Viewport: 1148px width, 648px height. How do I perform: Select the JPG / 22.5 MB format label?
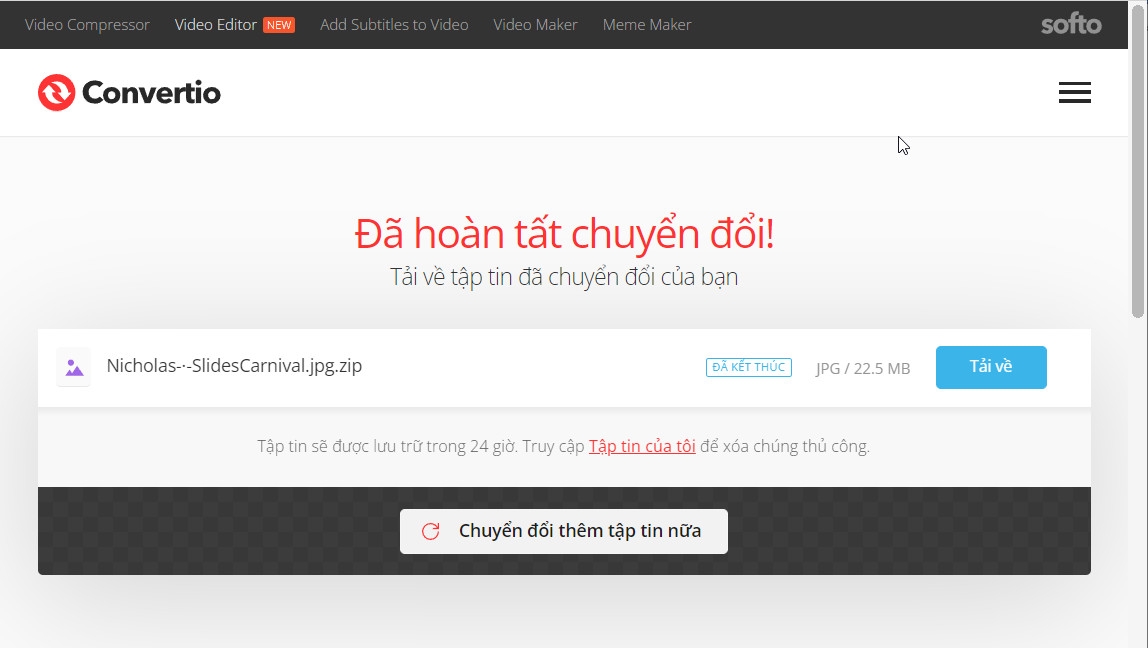click(x=861, y=368)
